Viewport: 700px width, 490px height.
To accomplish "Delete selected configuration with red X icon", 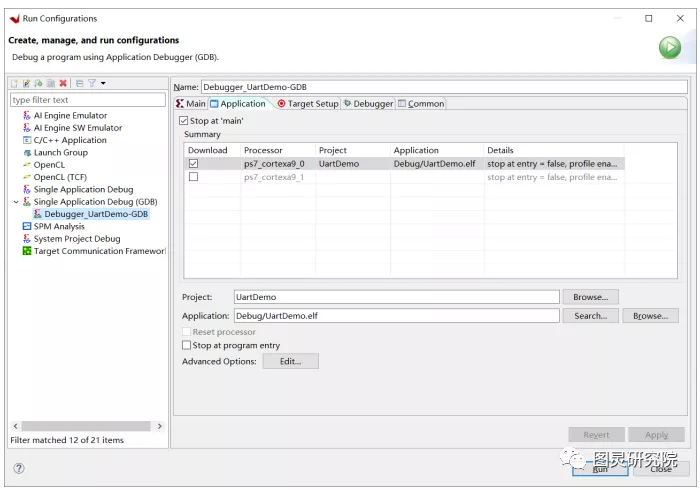I will (63, 83).
